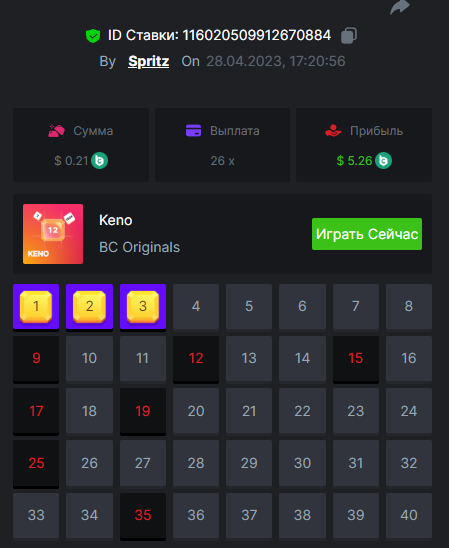Click the green verified shield icon

coord(93,36)
